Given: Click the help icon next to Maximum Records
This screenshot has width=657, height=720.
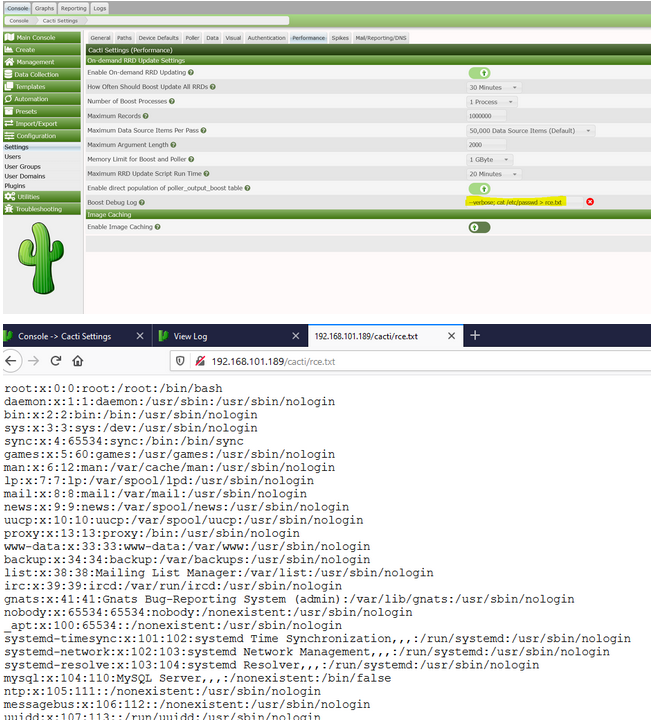Looking at the screenshot, I should point(146,116).
